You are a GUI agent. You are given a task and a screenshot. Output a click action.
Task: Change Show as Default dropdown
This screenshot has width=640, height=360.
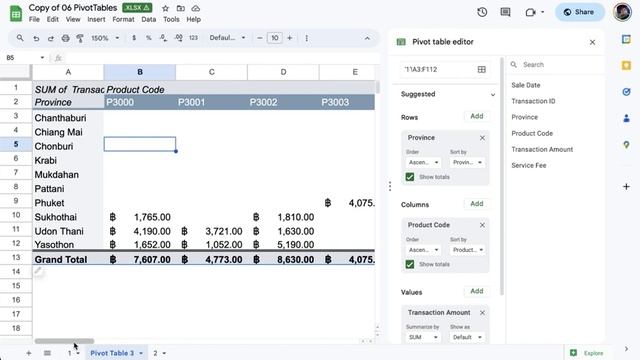click(x=467, y=337)
